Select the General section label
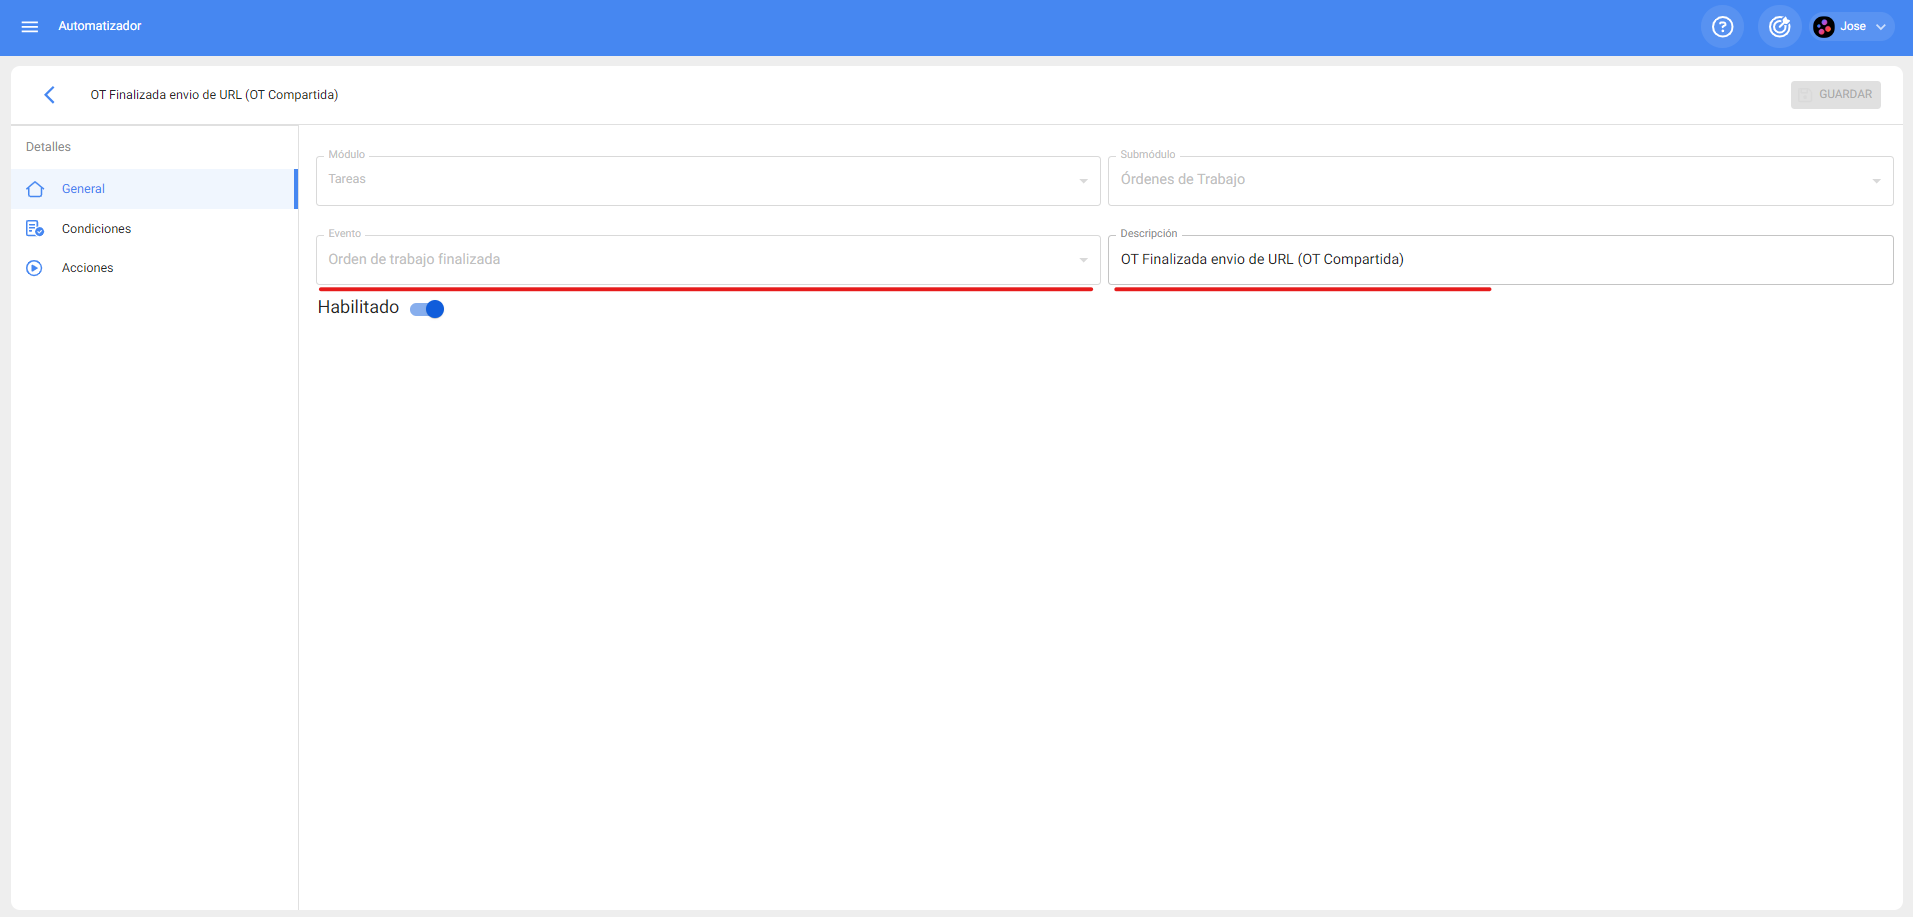The width and height of the screenshot is (1913, 917). 83,189
